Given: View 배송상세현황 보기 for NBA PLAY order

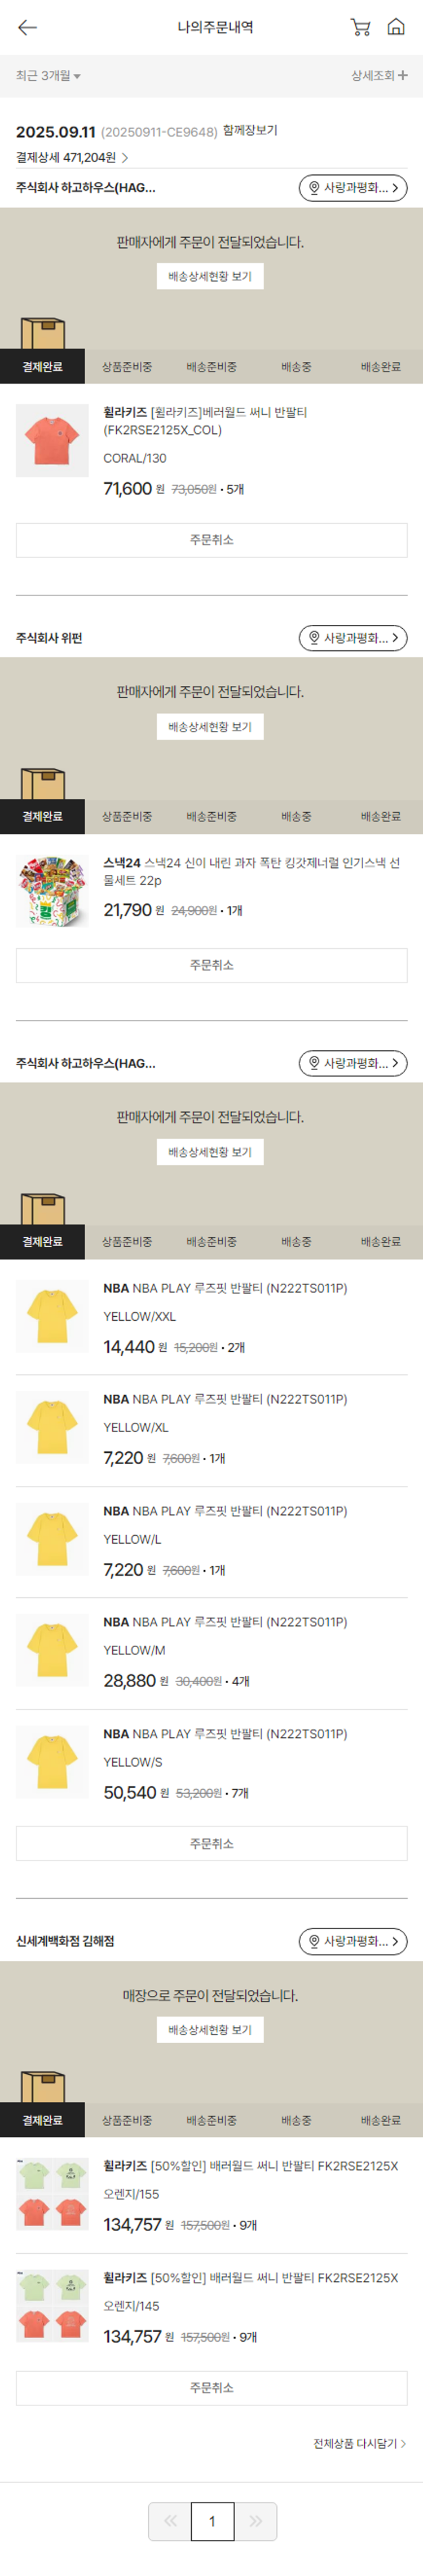Looking at the screenshot, I should coord(210,1152).
